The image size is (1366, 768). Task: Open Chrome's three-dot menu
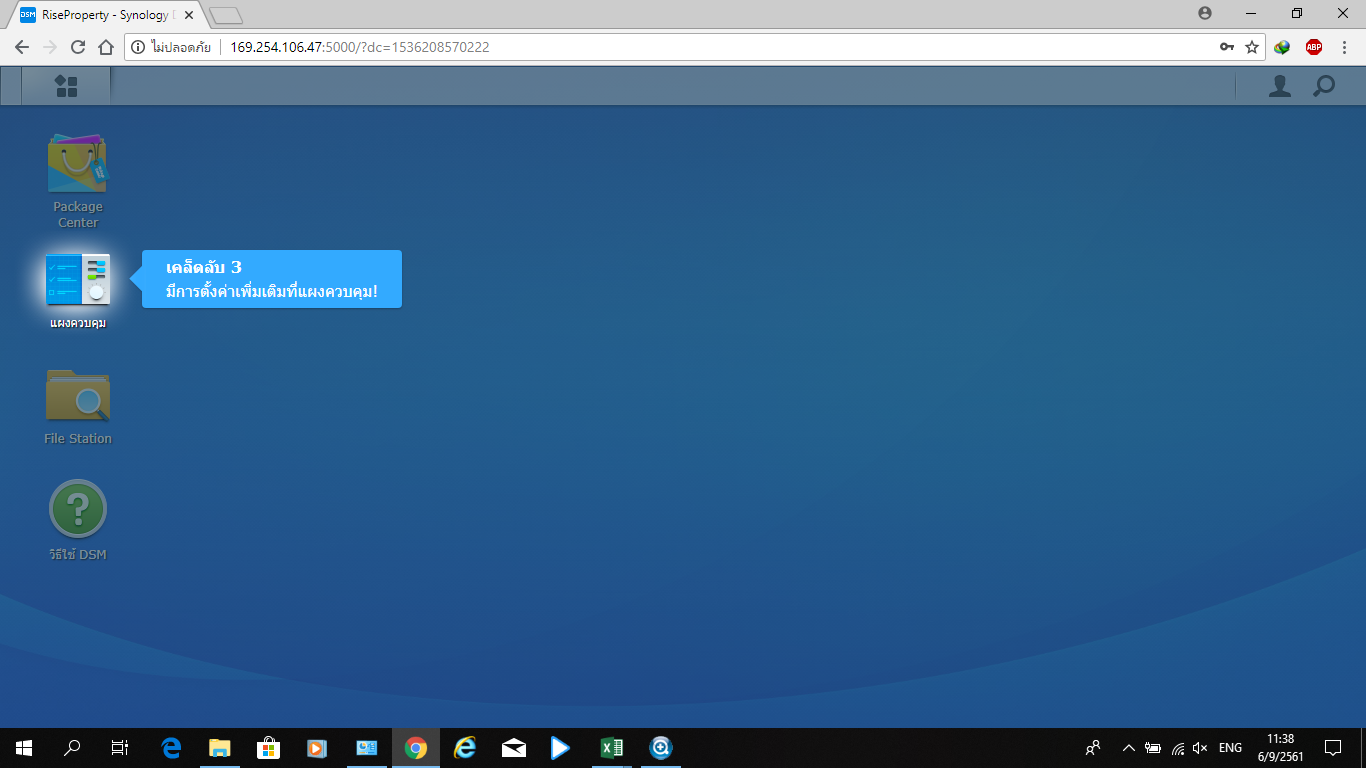[x=1344, y=47]
